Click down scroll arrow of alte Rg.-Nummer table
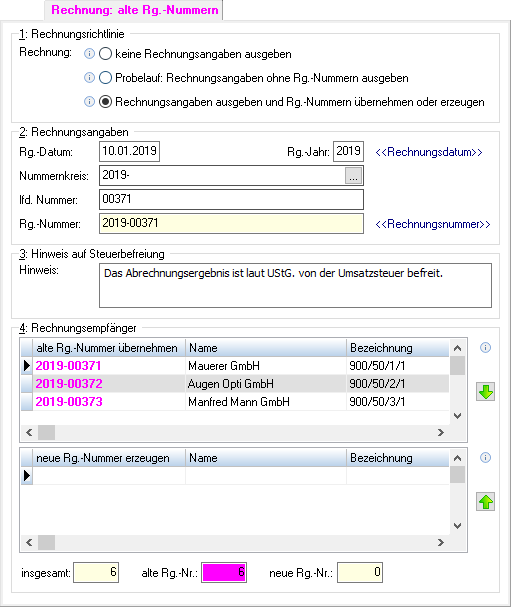Image resolution: width=511 pixels, height=607 pixels. (458, 416)
